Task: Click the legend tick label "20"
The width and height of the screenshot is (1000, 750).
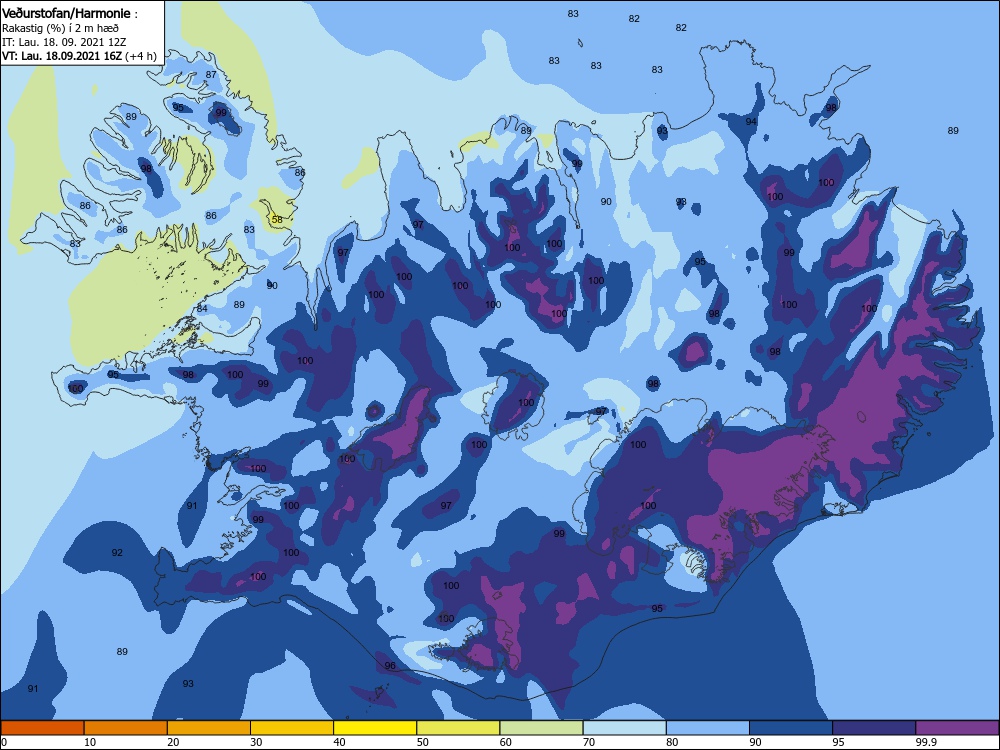Action: click(173, 742)
